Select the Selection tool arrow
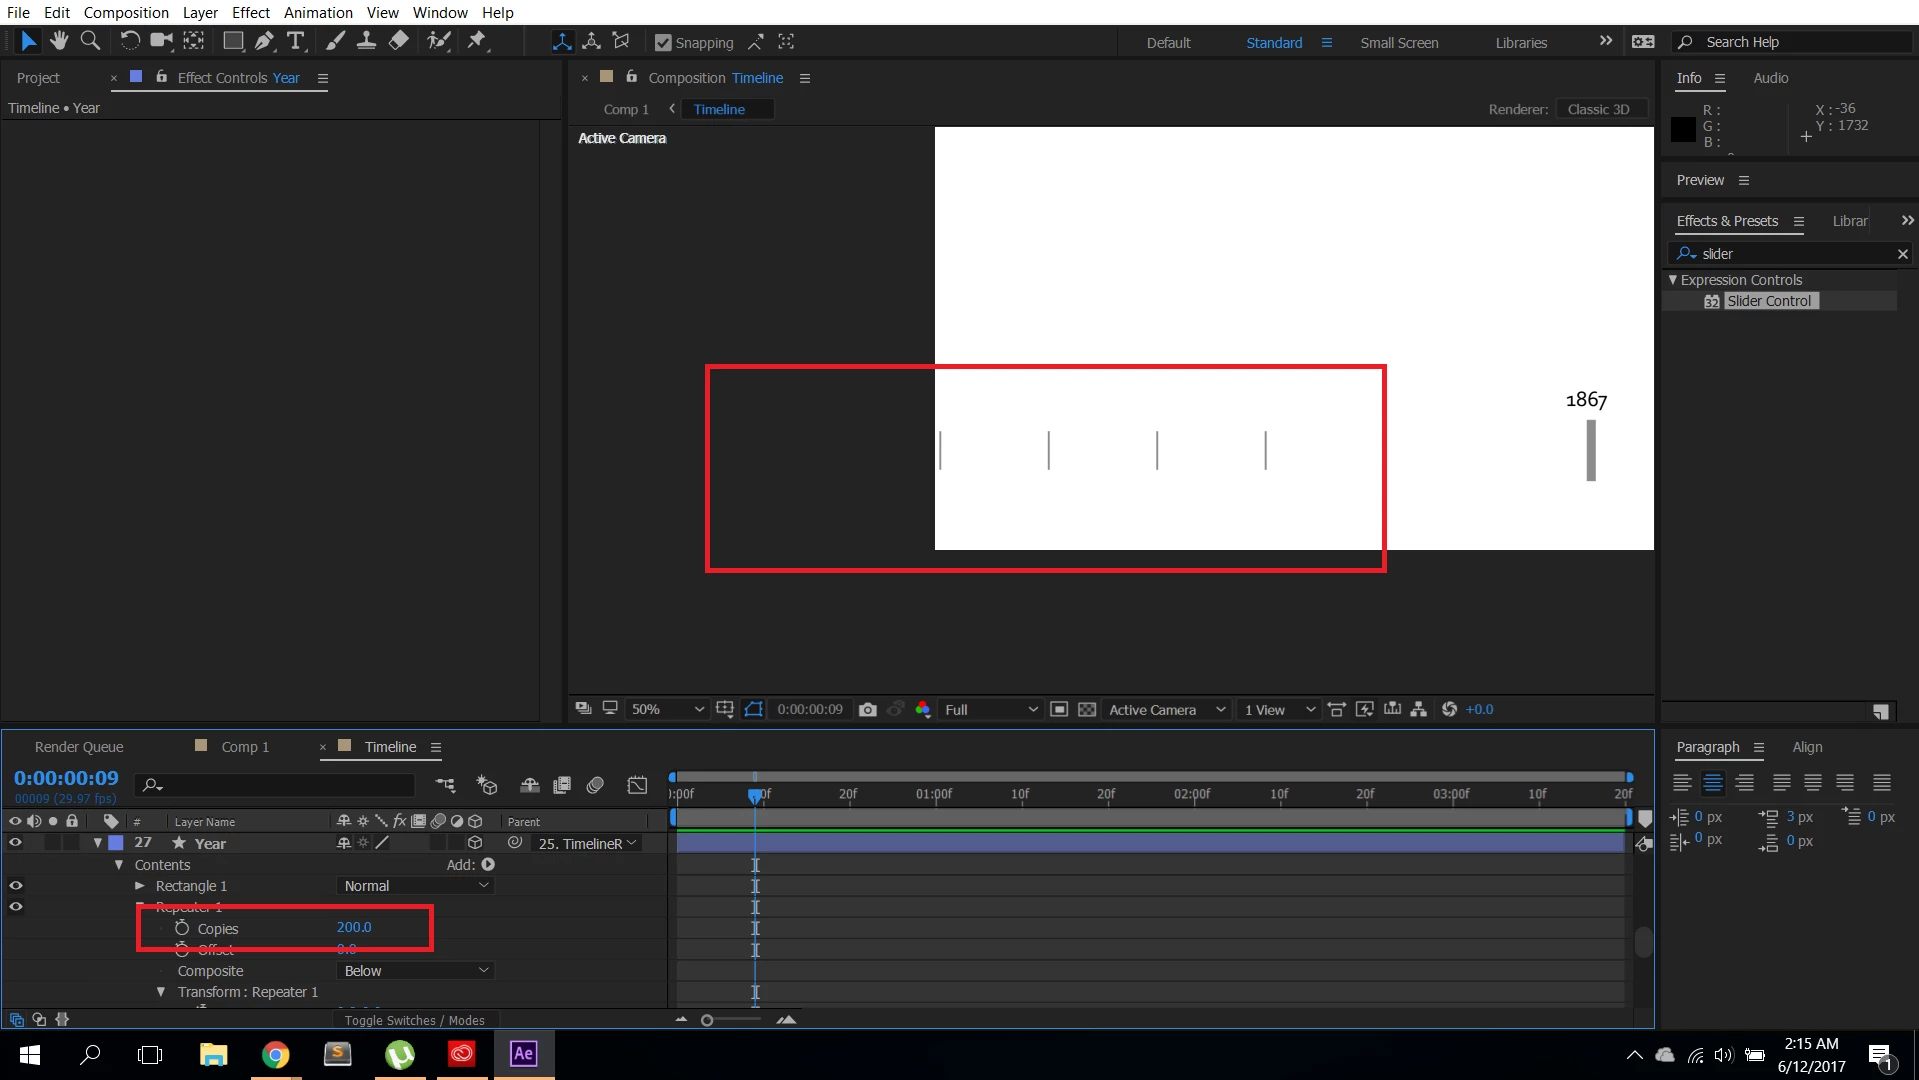 point(28,41)
